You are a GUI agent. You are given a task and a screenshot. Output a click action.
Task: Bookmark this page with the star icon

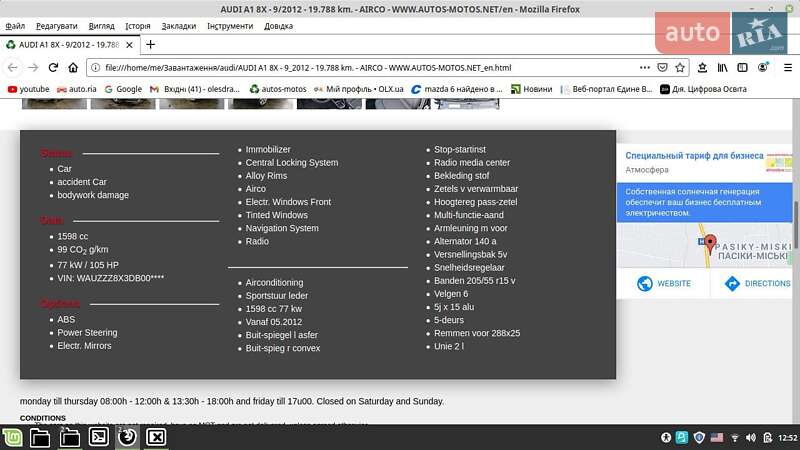point(681,67)
